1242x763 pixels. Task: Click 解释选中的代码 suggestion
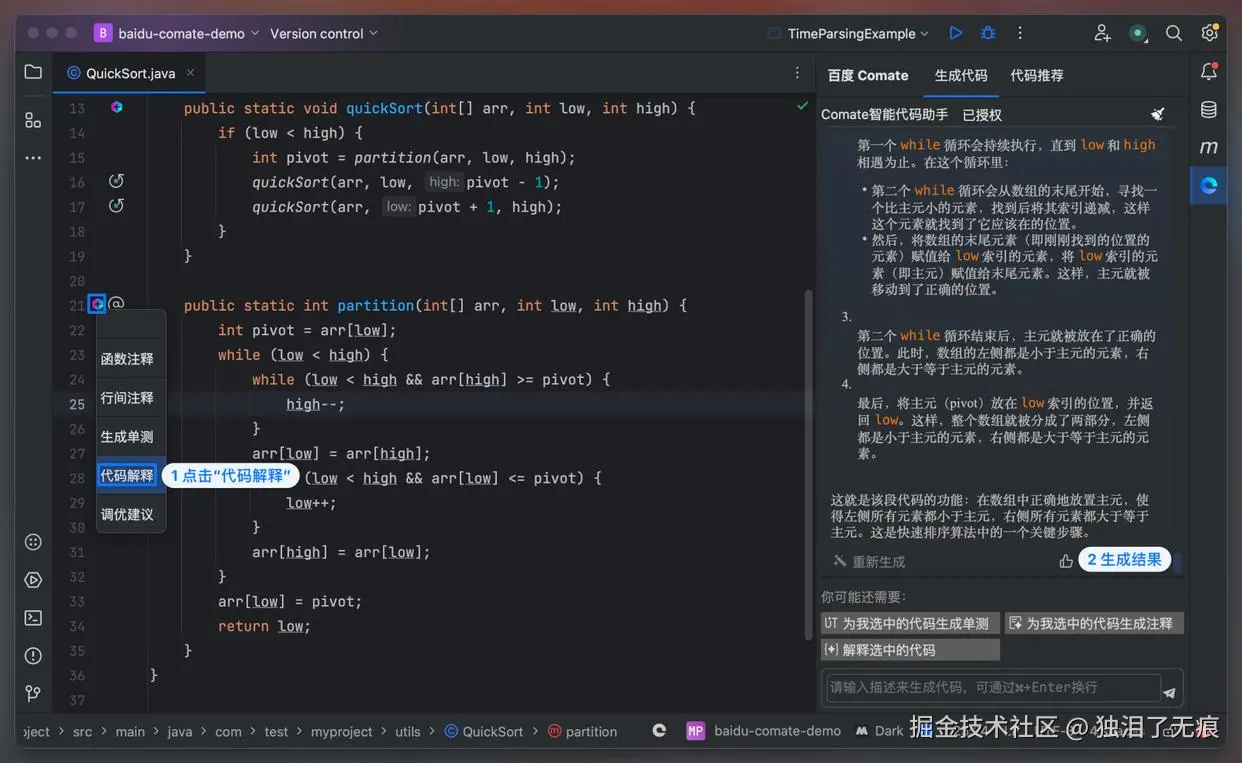910,650
